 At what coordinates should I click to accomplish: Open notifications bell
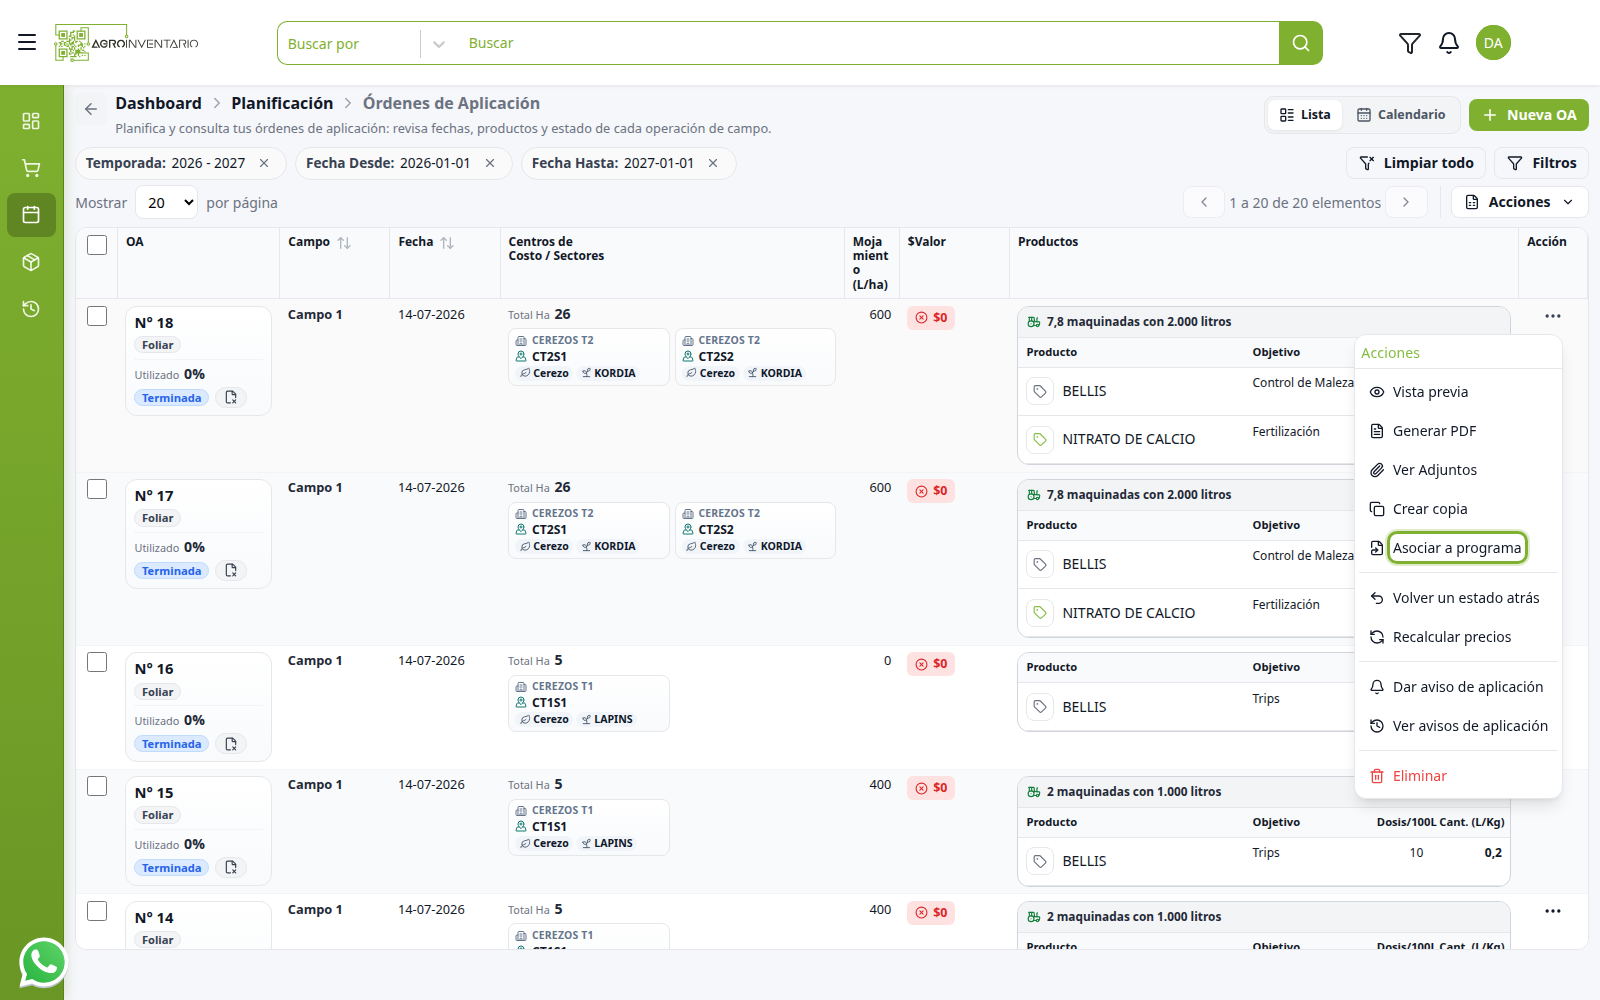[1449, 43]
